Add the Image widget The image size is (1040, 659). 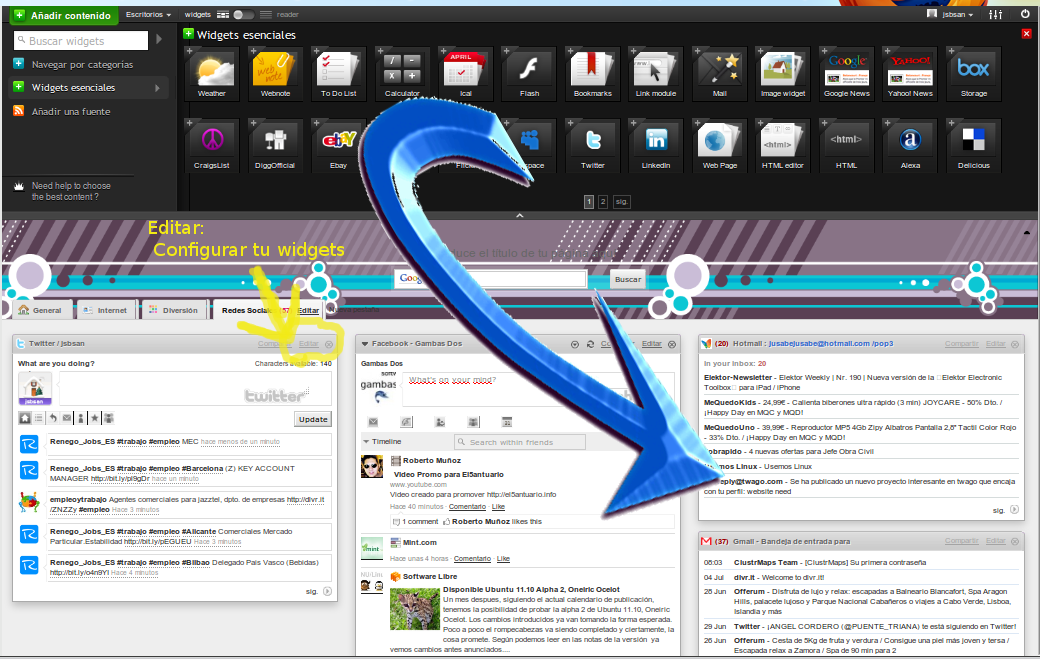pyautogui.click(x=783, y=74)
